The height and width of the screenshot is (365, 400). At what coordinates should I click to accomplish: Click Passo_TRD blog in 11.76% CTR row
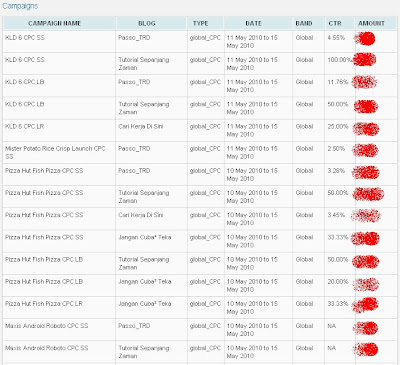(x=134, y=82)
